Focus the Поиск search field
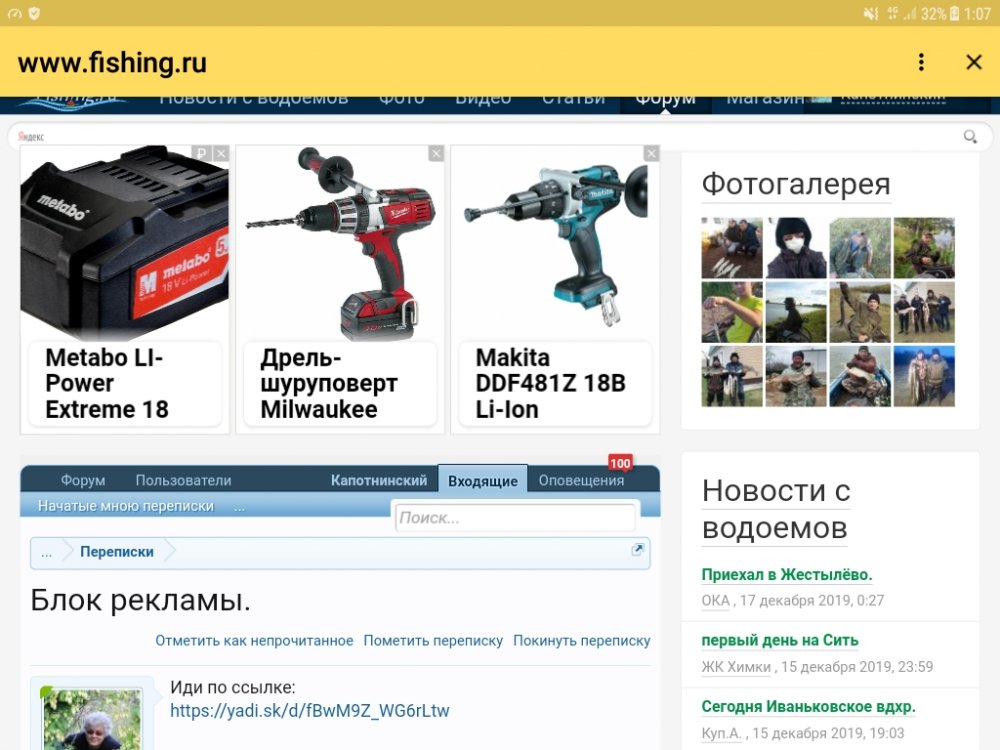 pyautogui.click(x=515, y=518)
